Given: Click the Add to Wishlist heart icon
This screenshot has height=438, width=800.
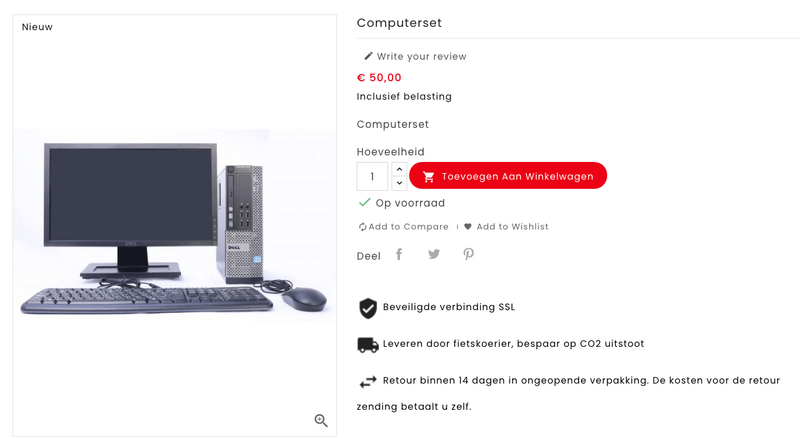Looking at the screenshot, I should pos(468,227).
